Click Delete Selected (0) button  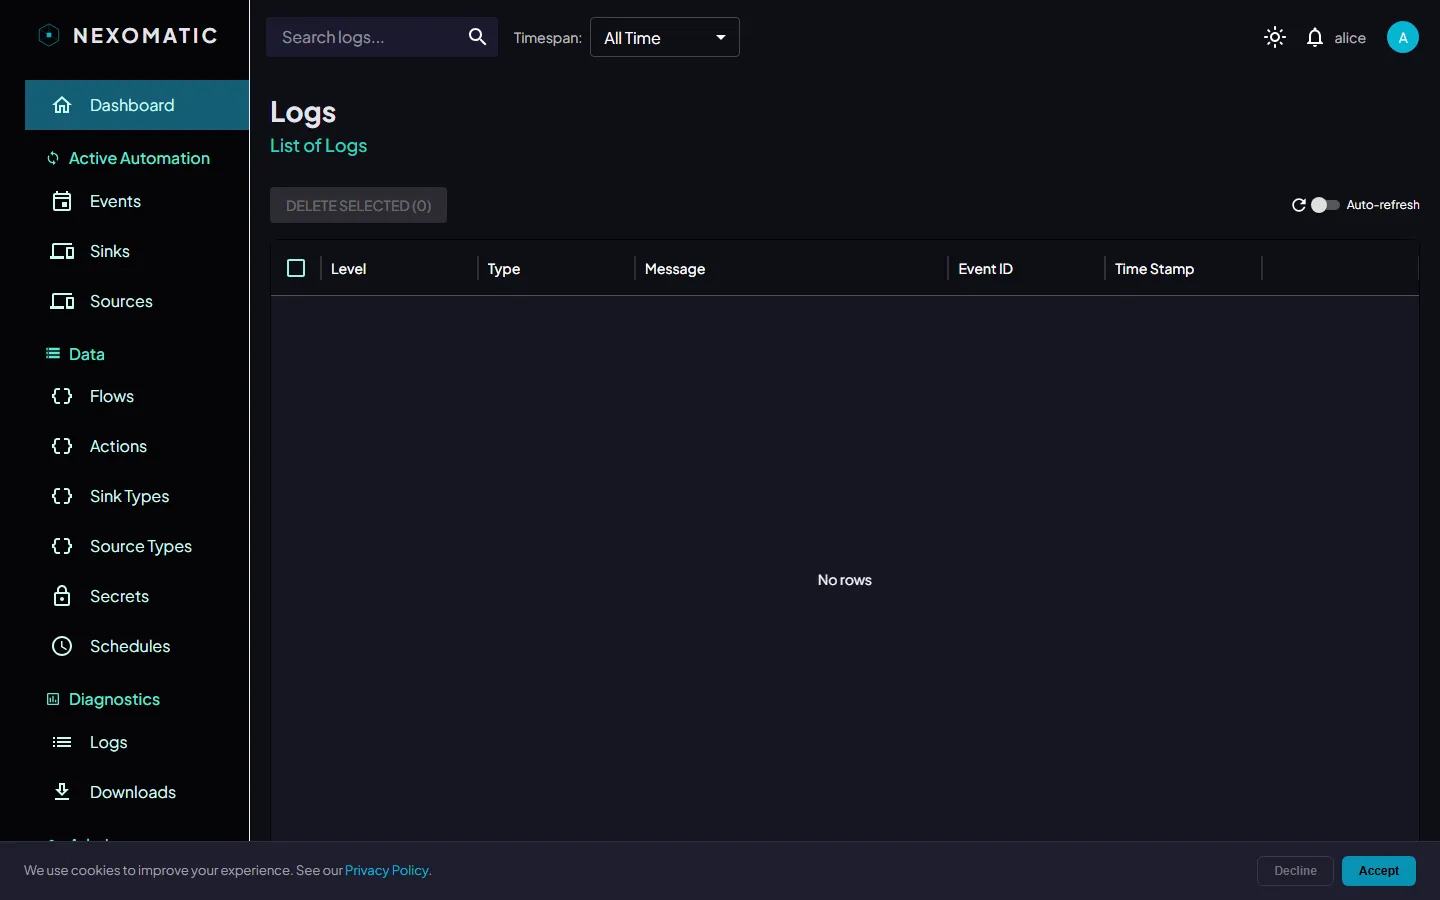358,205
